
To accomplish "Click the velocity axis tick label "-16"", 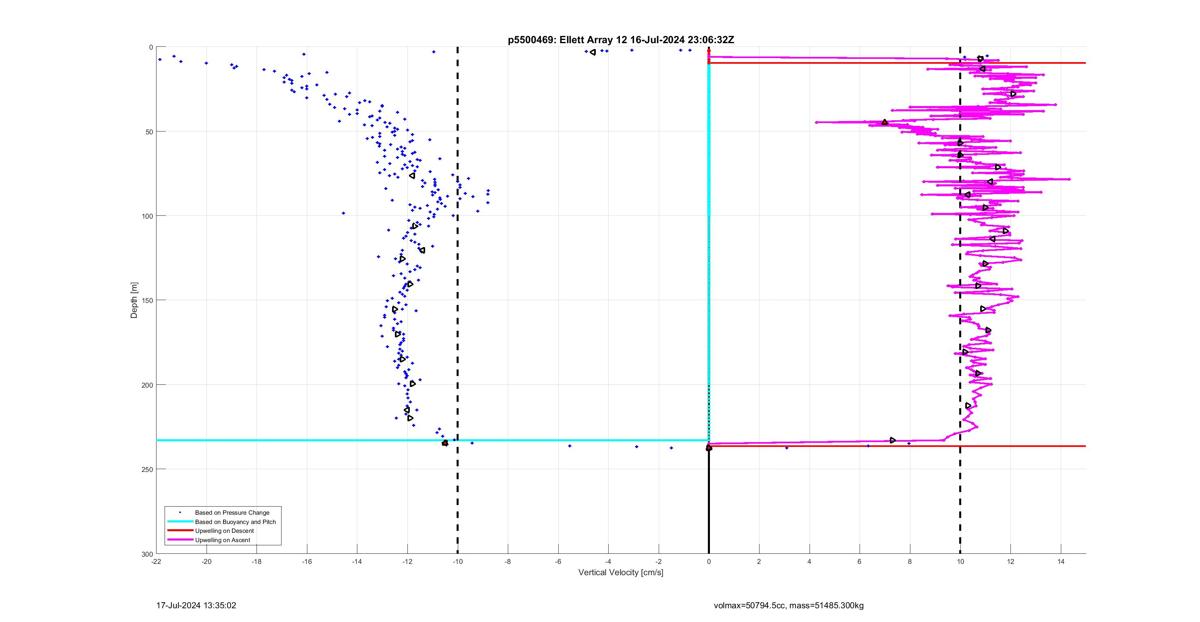I will (x=307, y=563).
